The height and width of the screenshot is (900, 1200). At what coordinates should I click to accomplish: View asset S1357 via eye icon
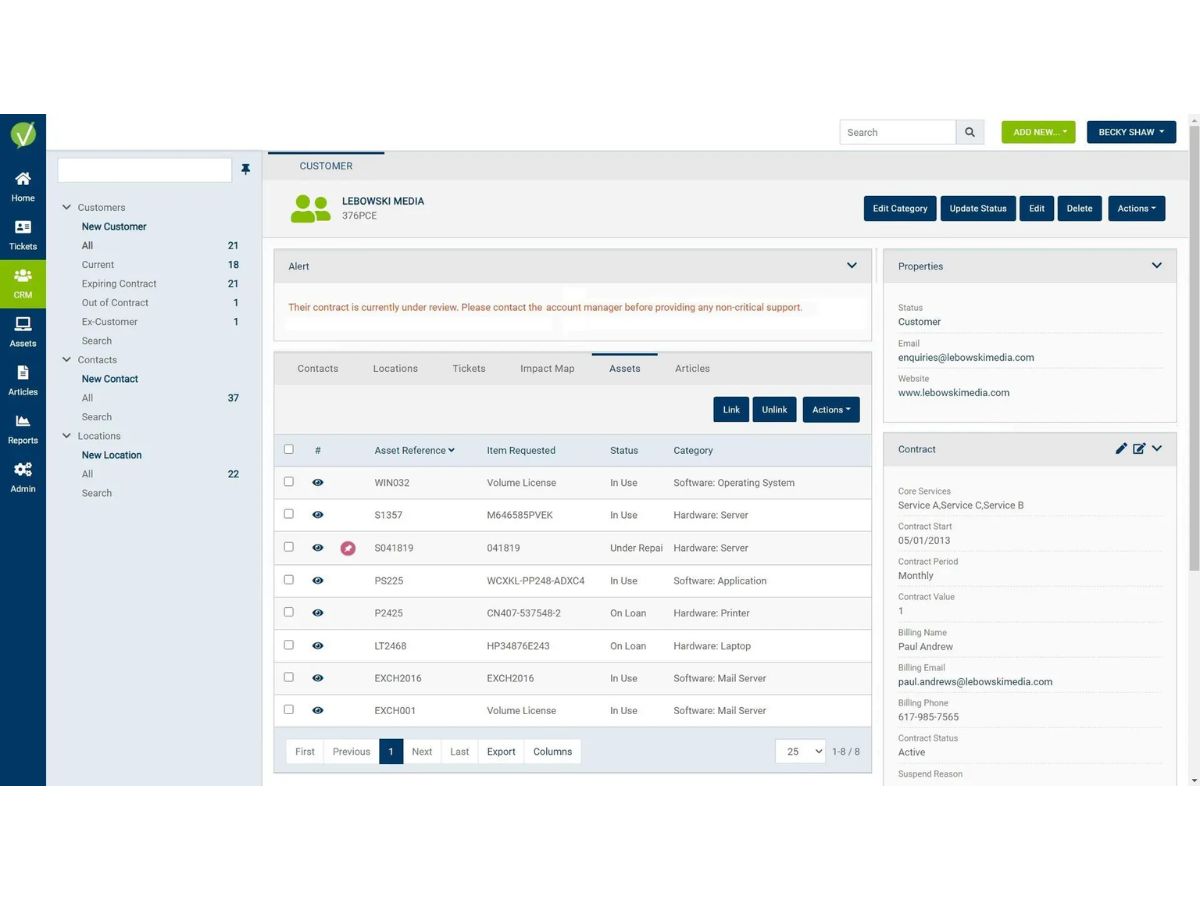(x=318, y=515)
